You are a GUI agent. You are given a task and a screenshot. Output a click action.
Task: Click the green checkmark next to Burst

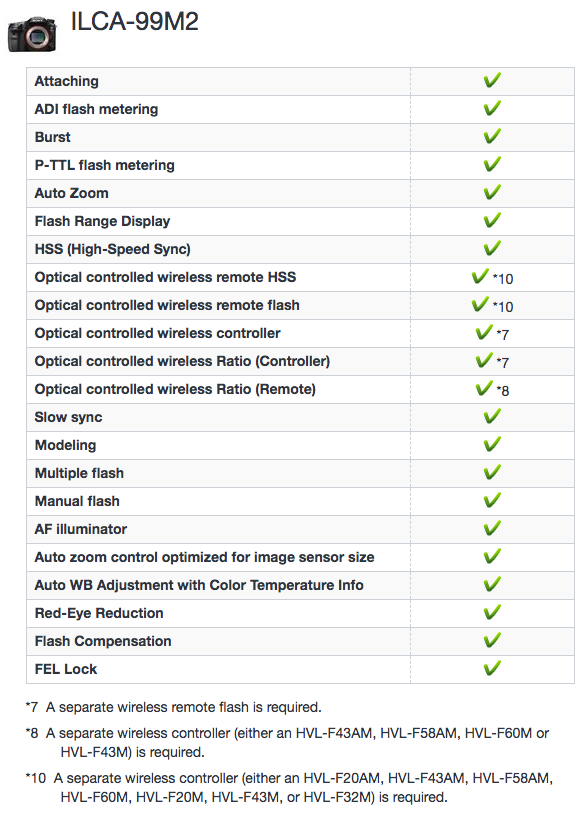492,136
